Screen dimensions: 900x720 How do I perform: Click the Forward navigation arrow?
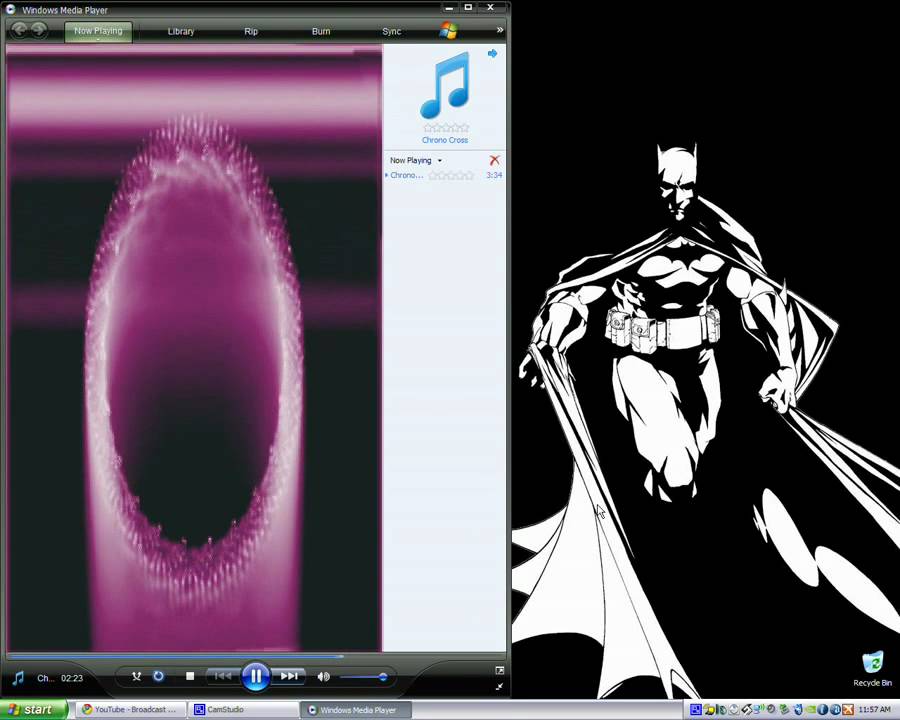pos(38,30)
